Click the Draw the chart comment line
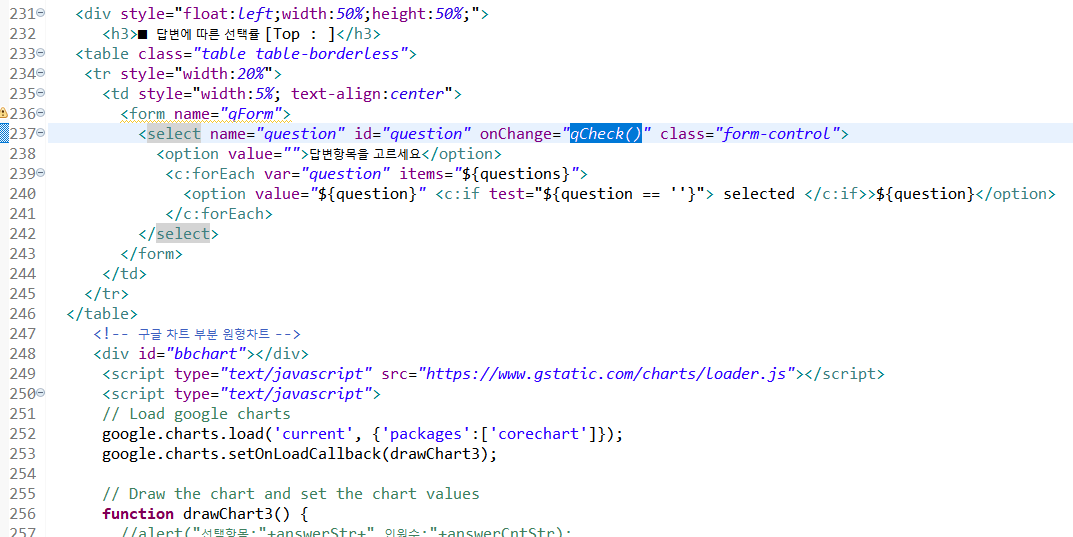The width and height of the screenshot is (1073, 537). [291, 494]
